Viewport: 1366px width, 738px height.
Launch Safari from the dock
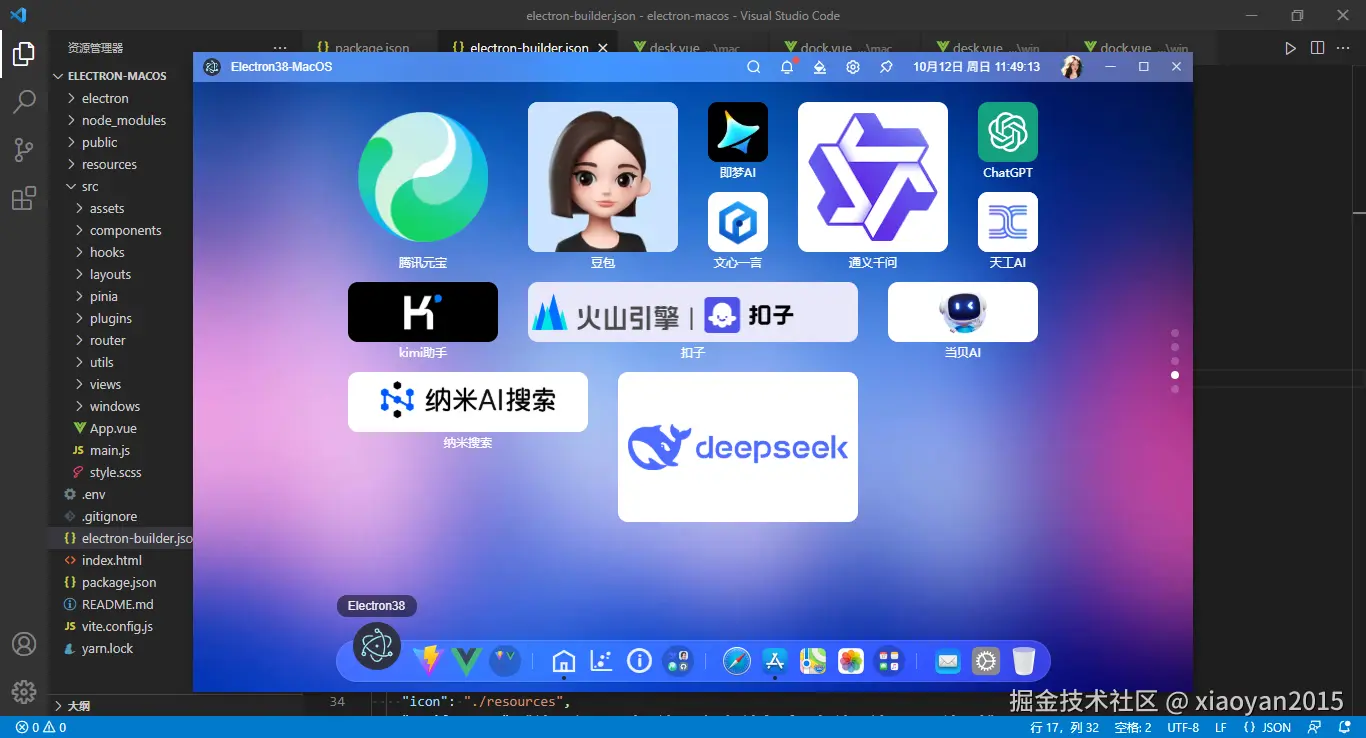click(x=736, y=661)
